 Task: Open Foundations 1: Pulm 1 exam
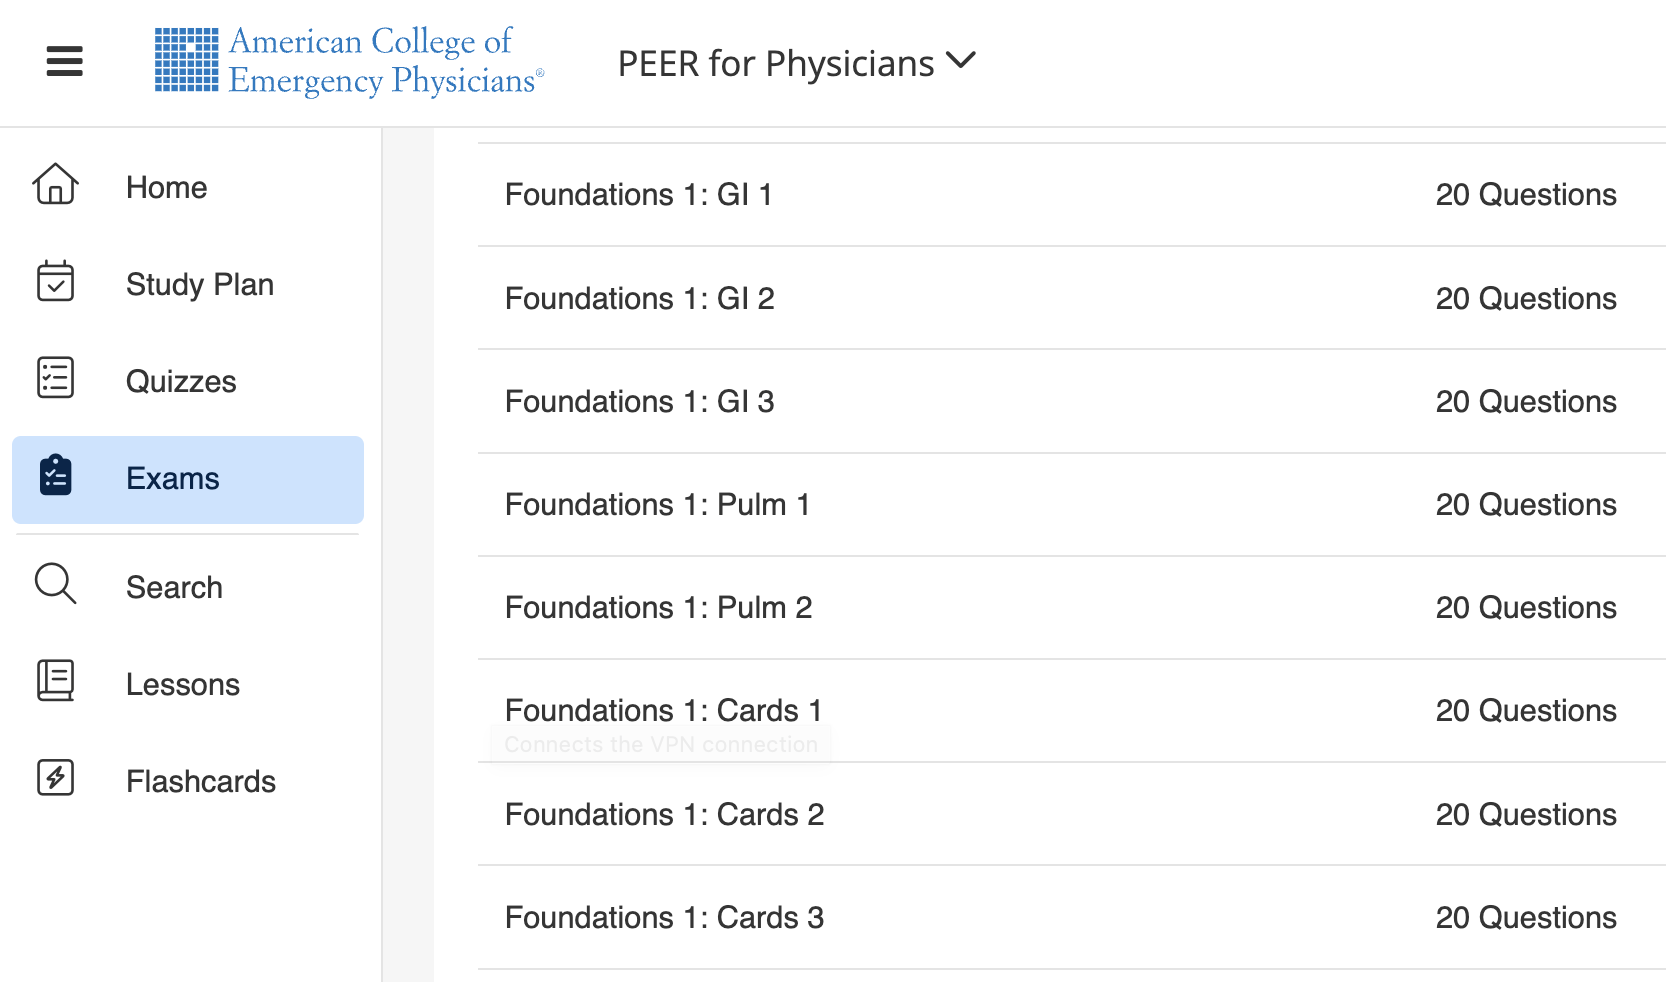[658, 504]
